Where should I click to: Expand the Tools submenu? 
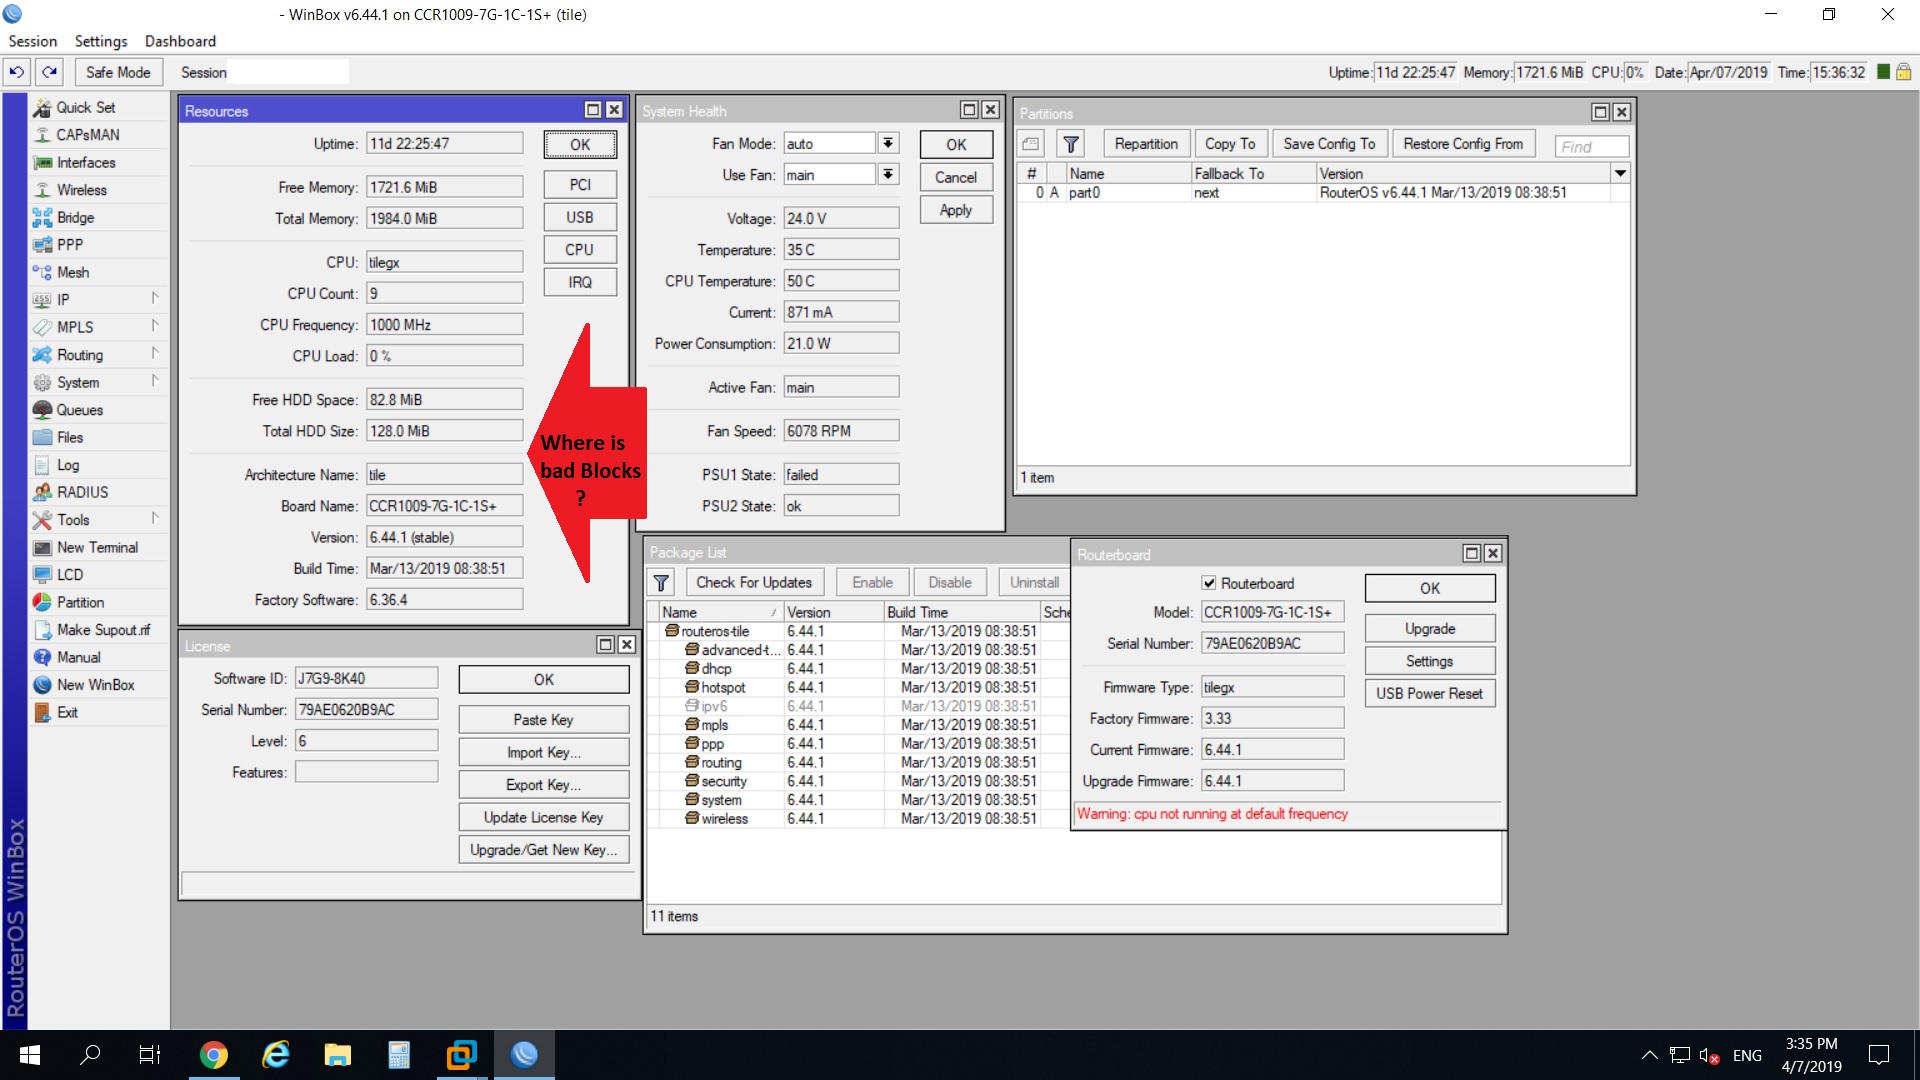click(155, 518)
